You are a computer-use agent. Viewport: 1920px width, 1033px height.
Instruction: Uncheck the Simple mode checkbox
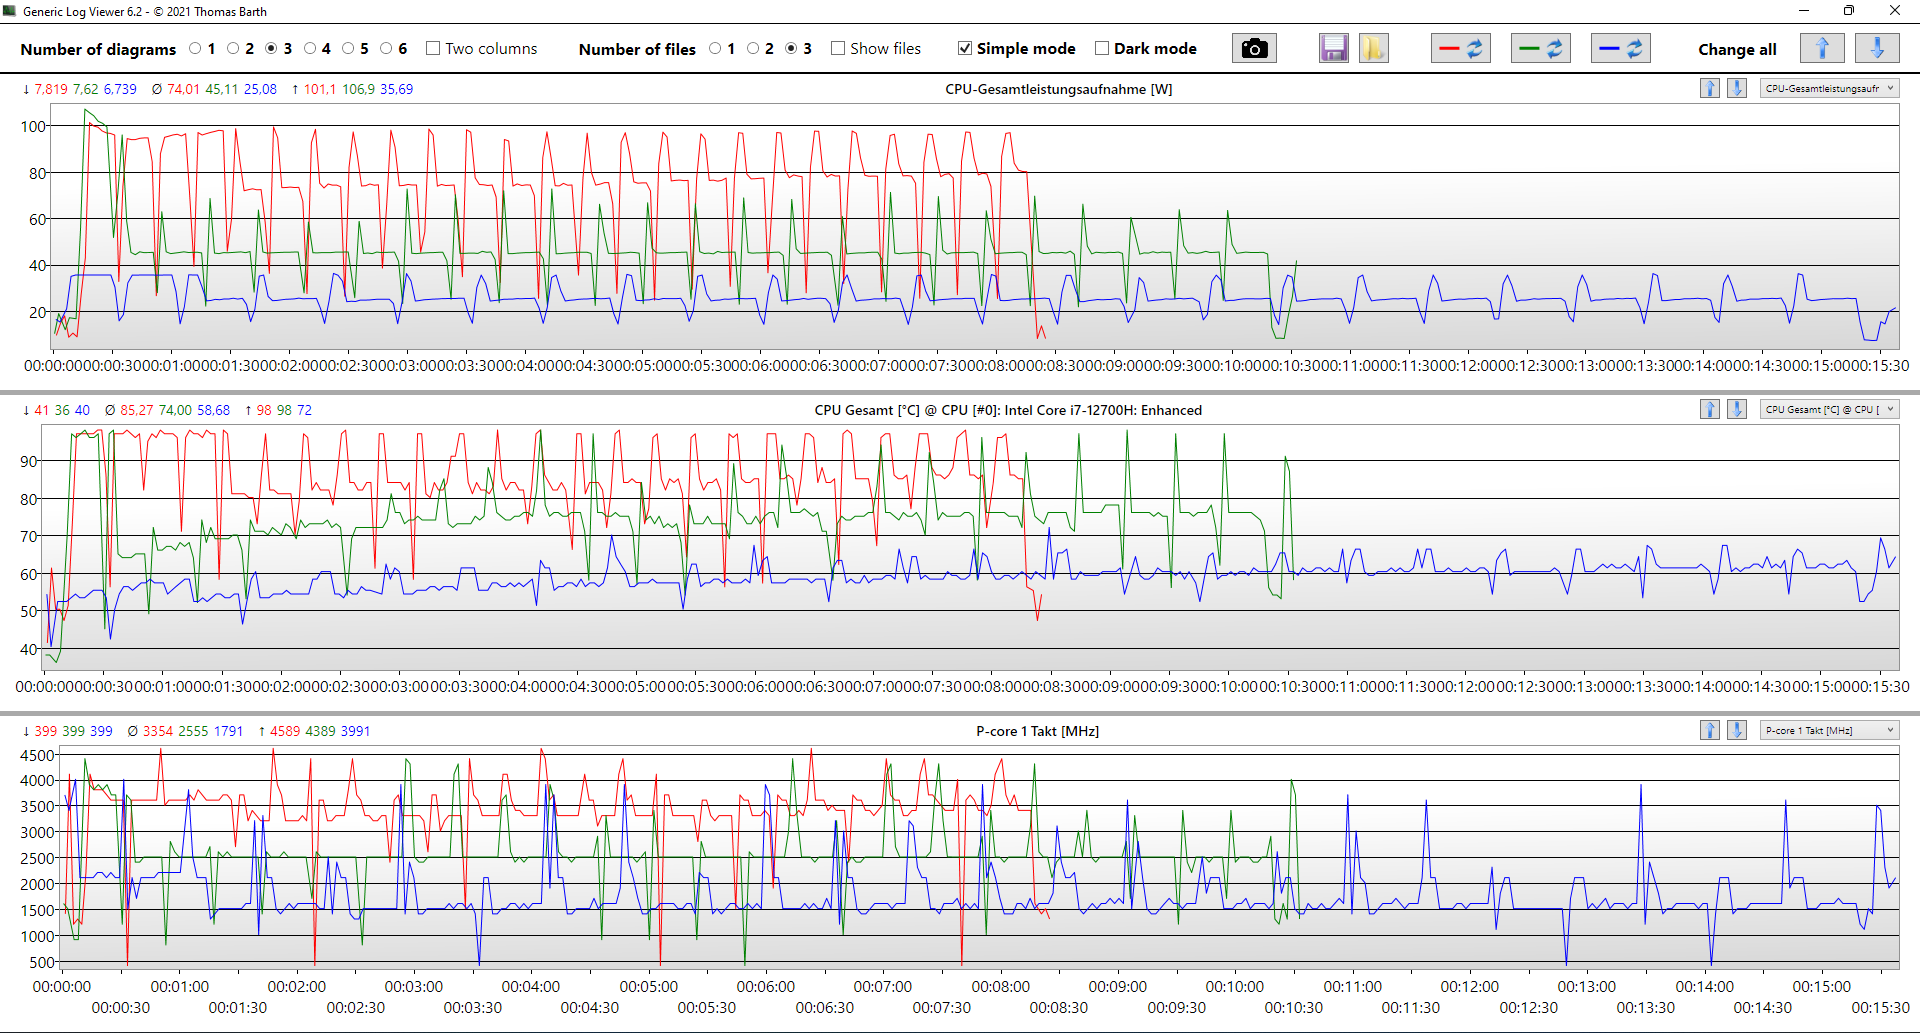[965, 48]
